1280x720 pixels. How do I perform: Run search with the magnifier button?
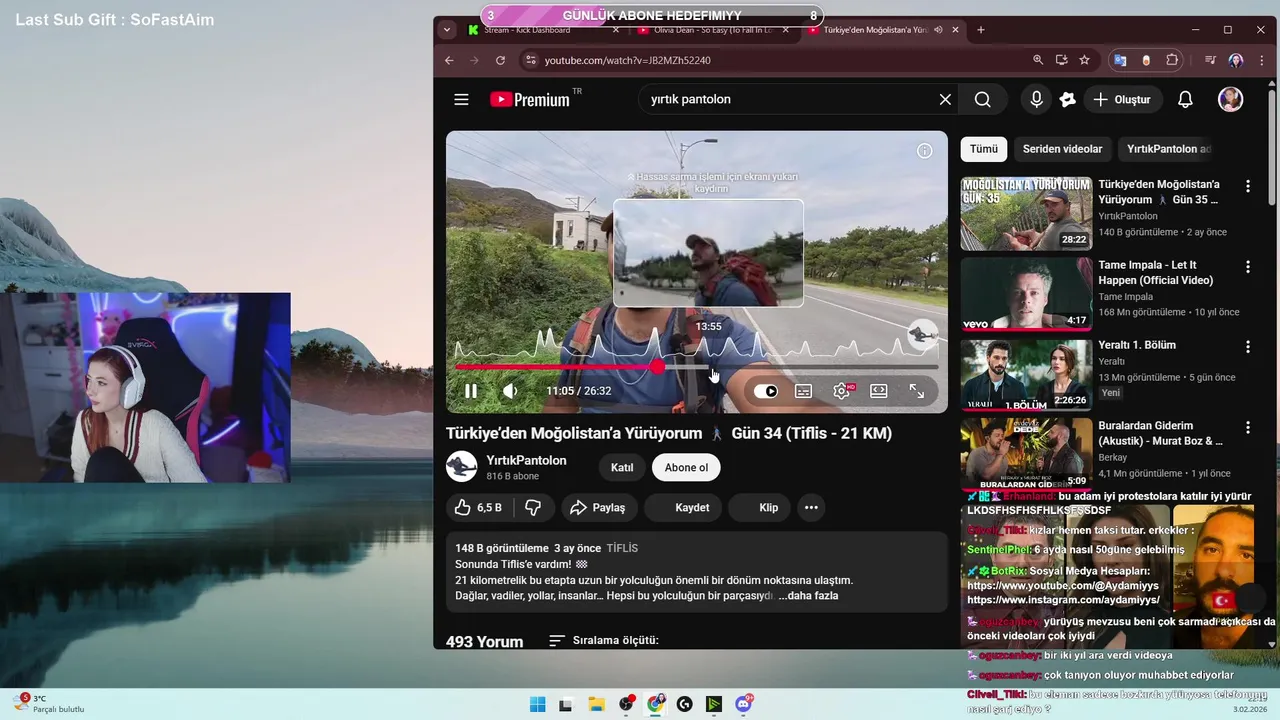click(983, 99)
